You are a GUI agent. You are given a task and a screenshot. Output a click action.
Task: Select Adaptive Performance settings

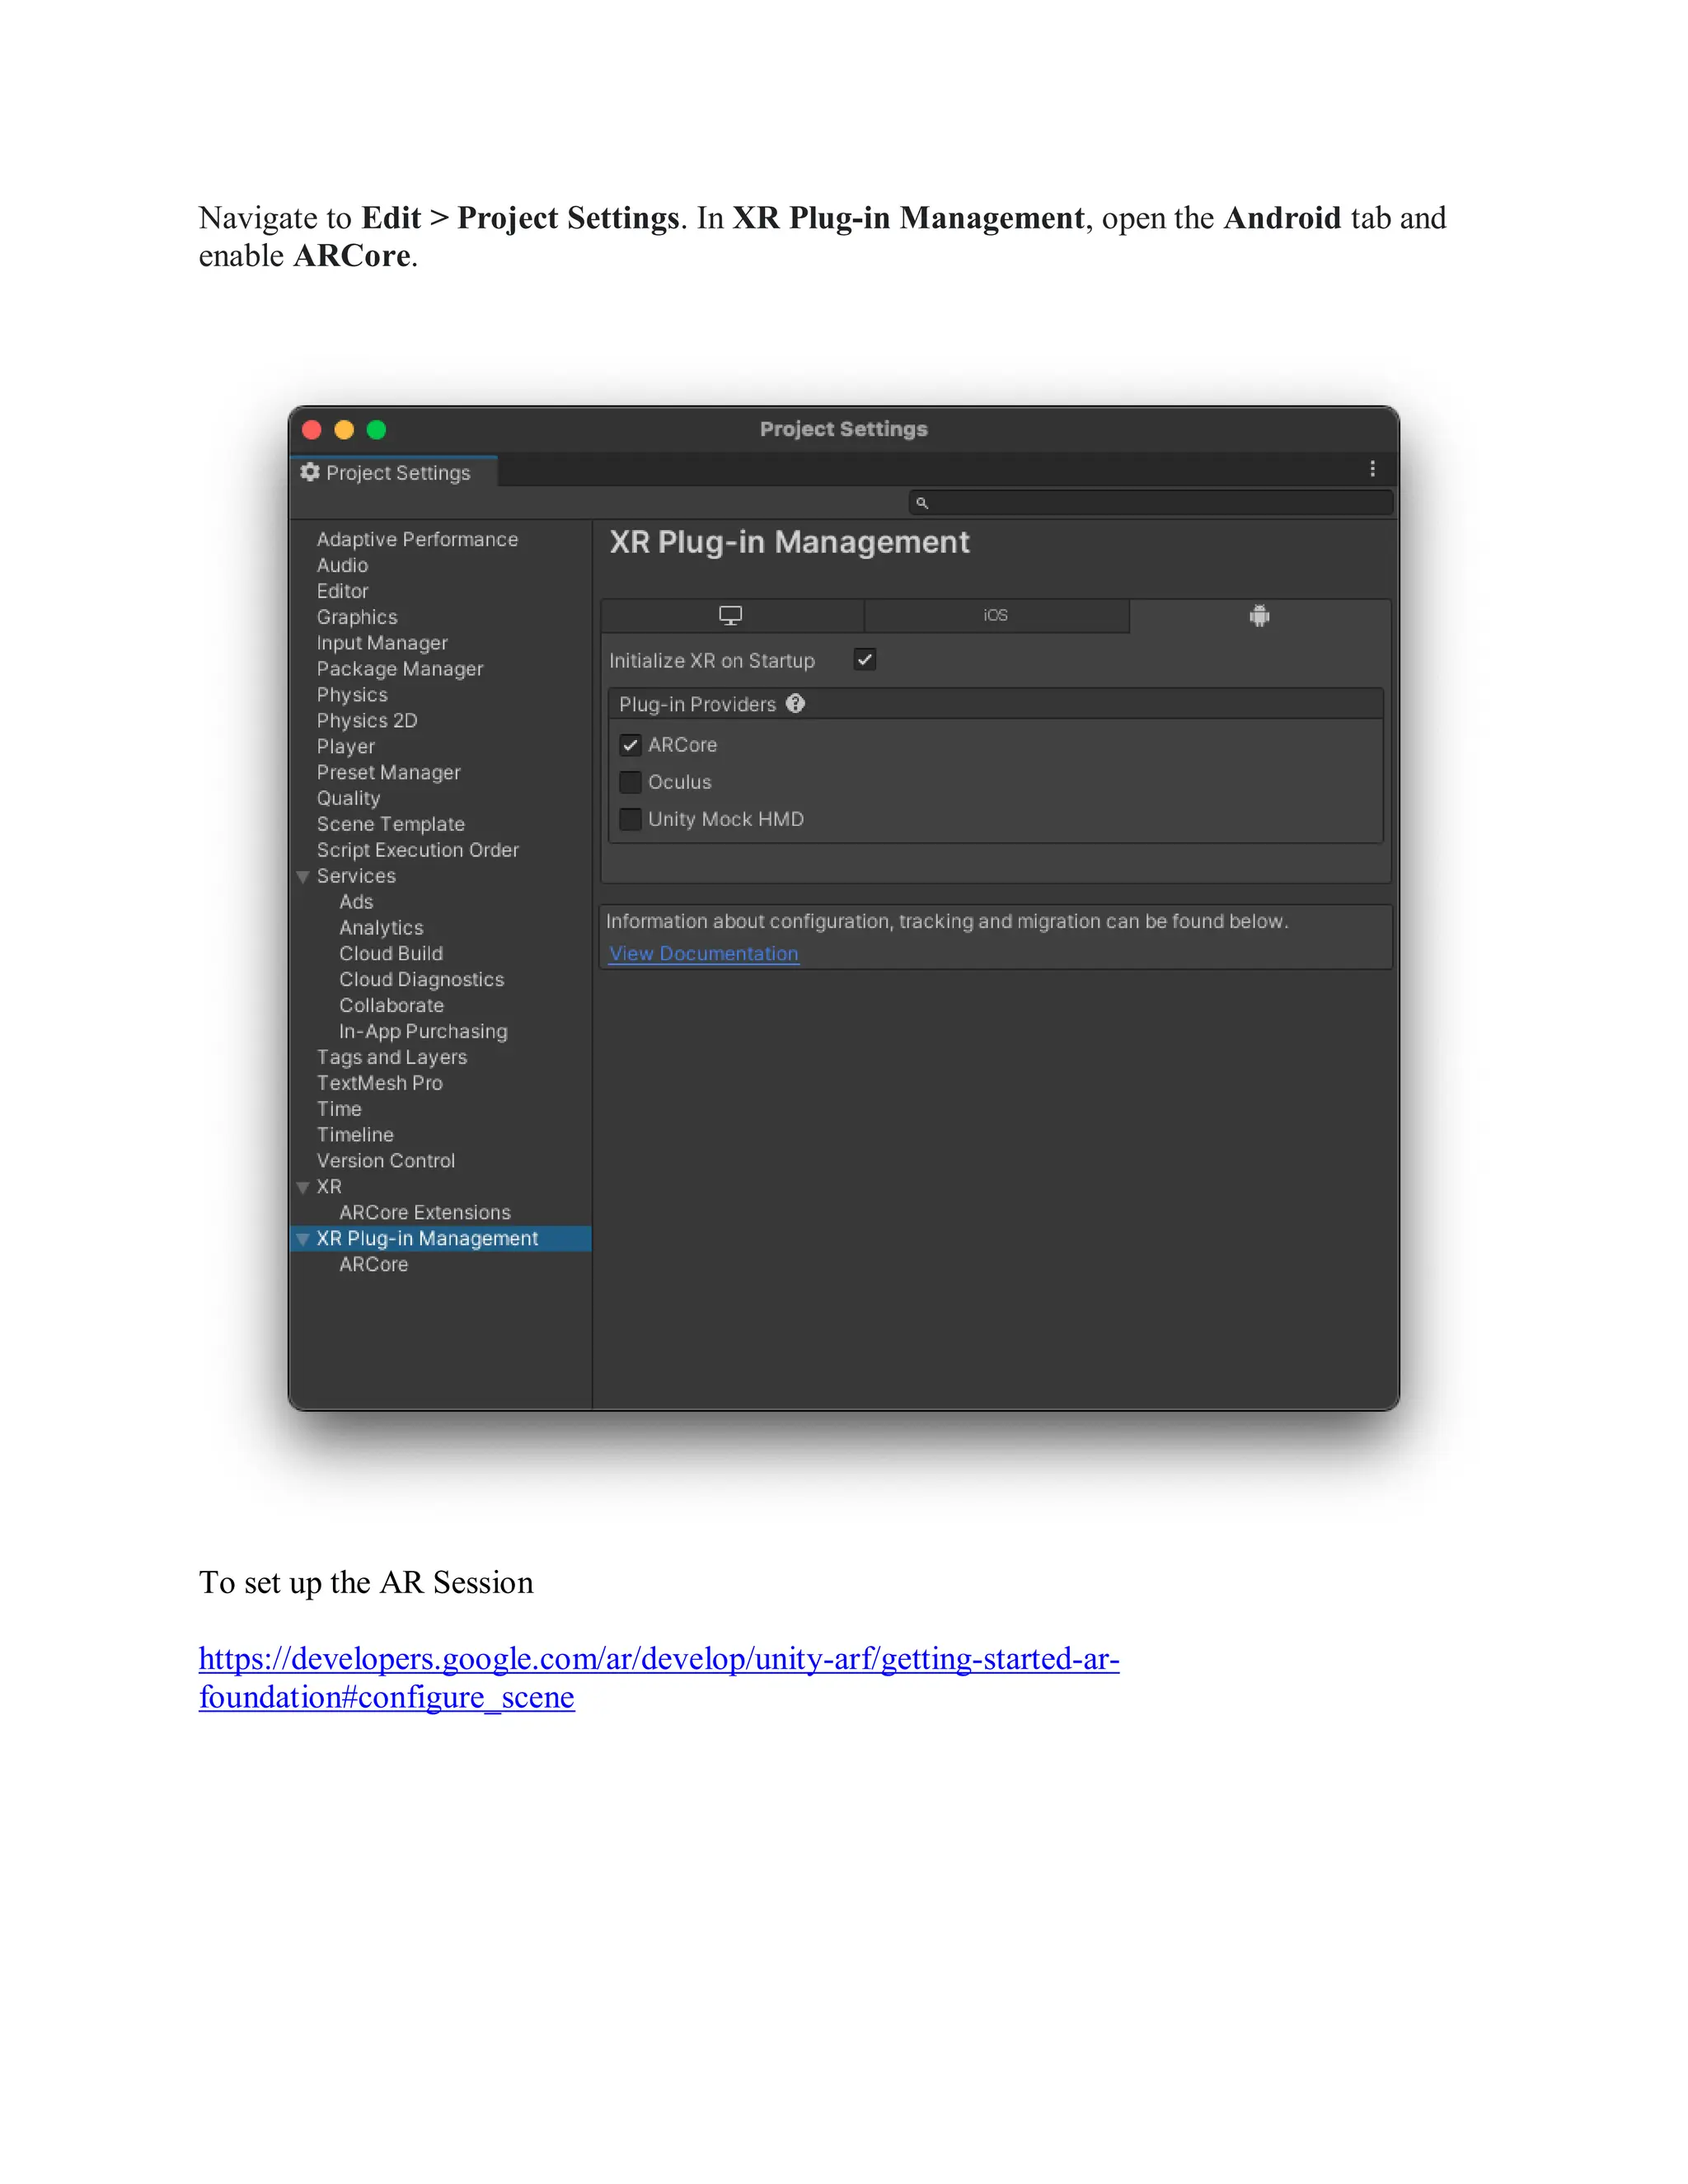click(417, 540)
